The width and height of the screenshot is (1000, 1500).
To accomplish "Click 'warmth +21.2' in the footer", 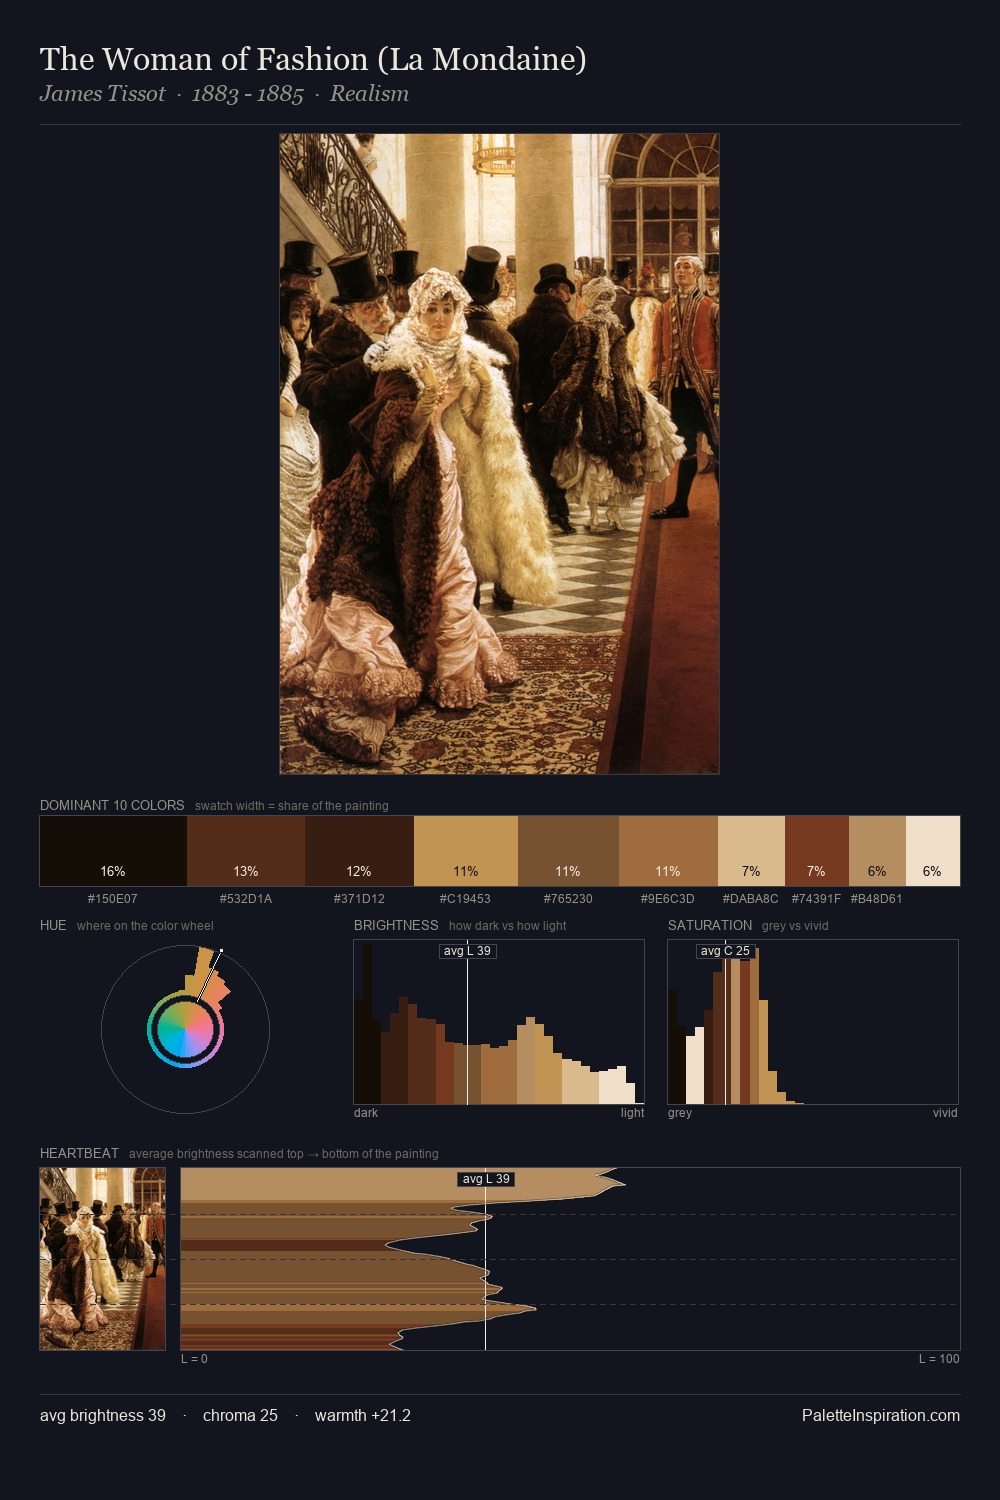I will 363,1415.
